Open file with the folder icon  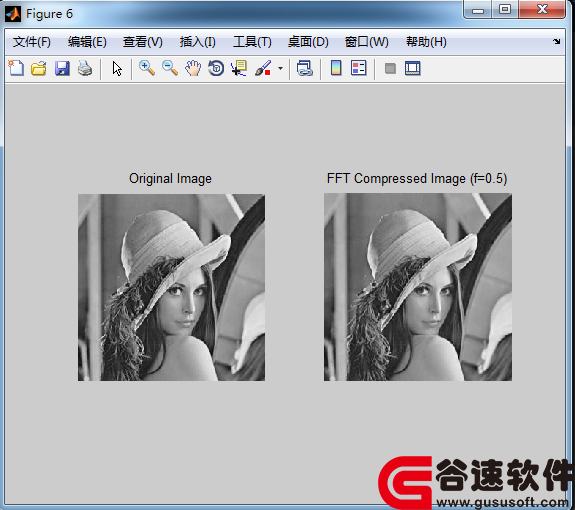point(39,69)
